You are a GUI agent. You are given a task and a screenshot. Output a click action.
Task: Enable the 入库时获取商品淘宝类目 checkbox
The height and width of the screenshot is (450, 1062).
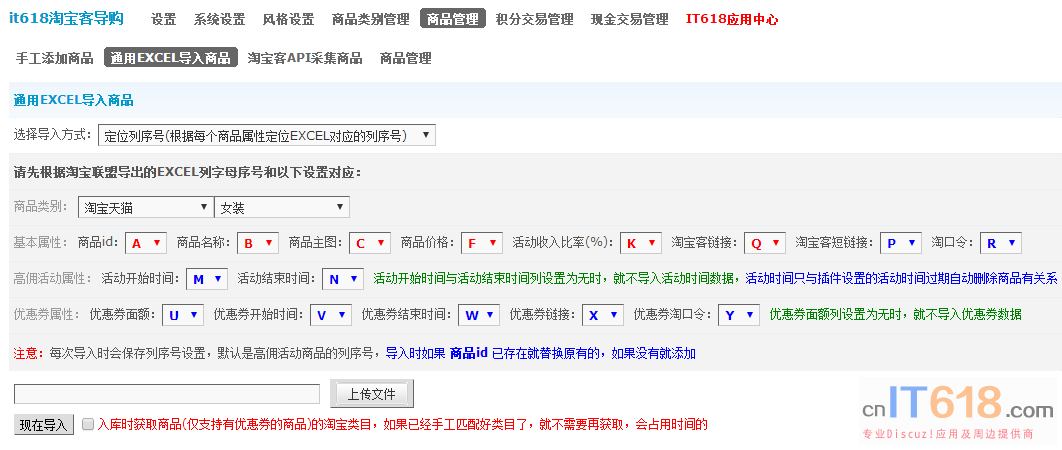coord(87,425)
